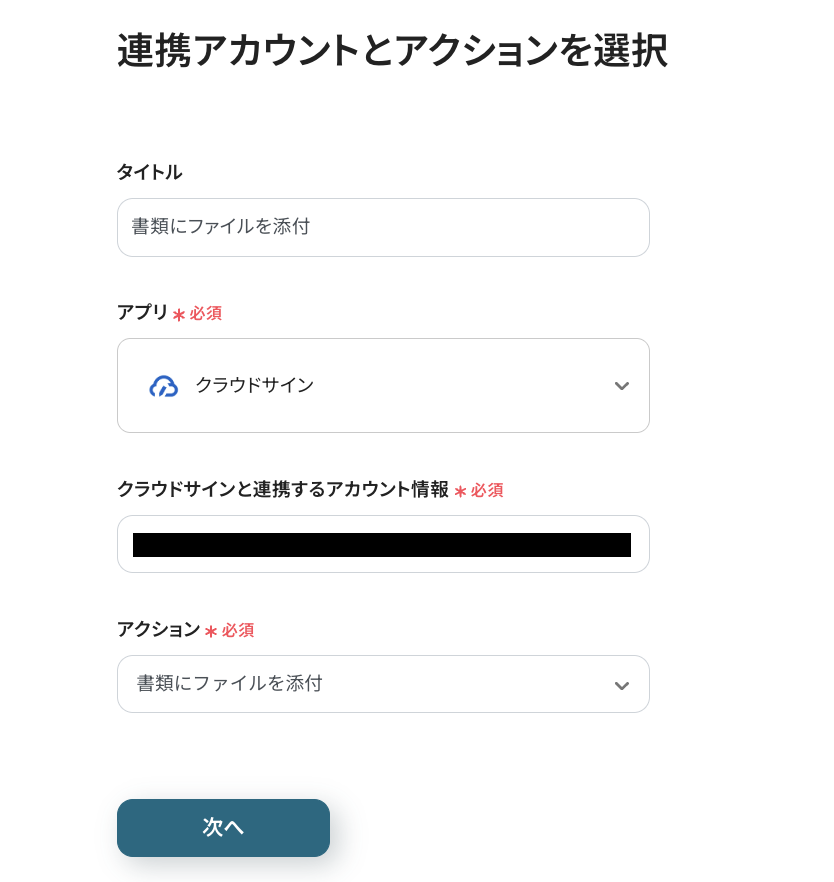Click 必須 marker next to アプリ
Screen dimensions: 834x882
coord(206,314)
